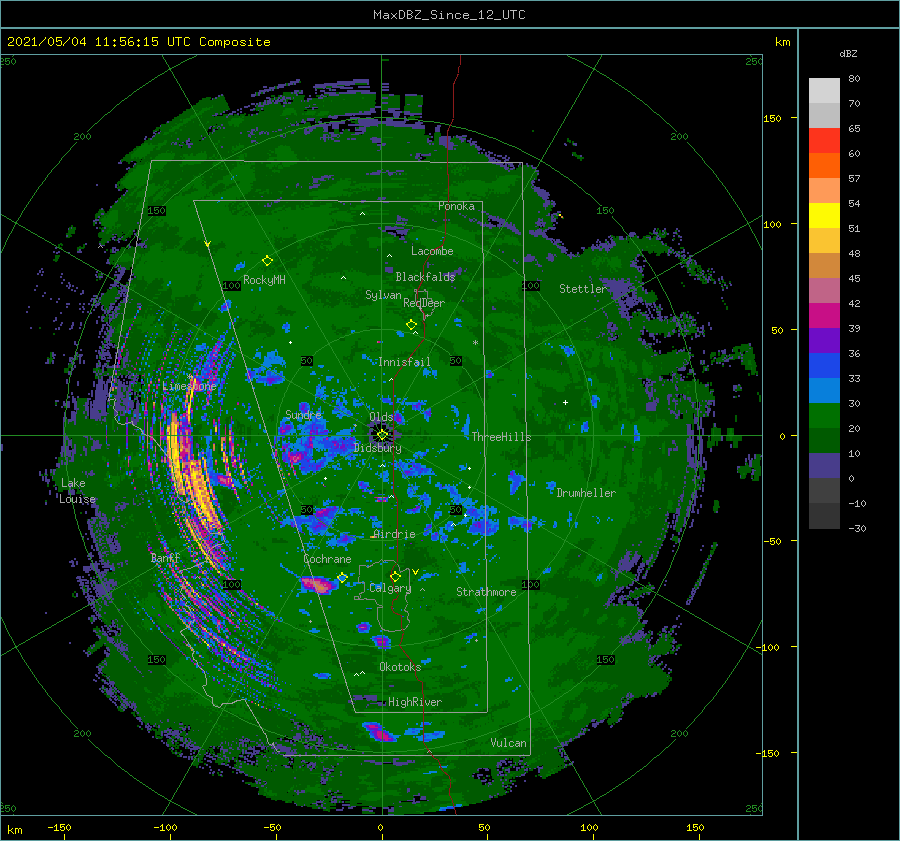Click the 80 value on the dBZ legend
The height and width of the screenshot is (841, 900).
pyautogui.click(x=854, y=79)
